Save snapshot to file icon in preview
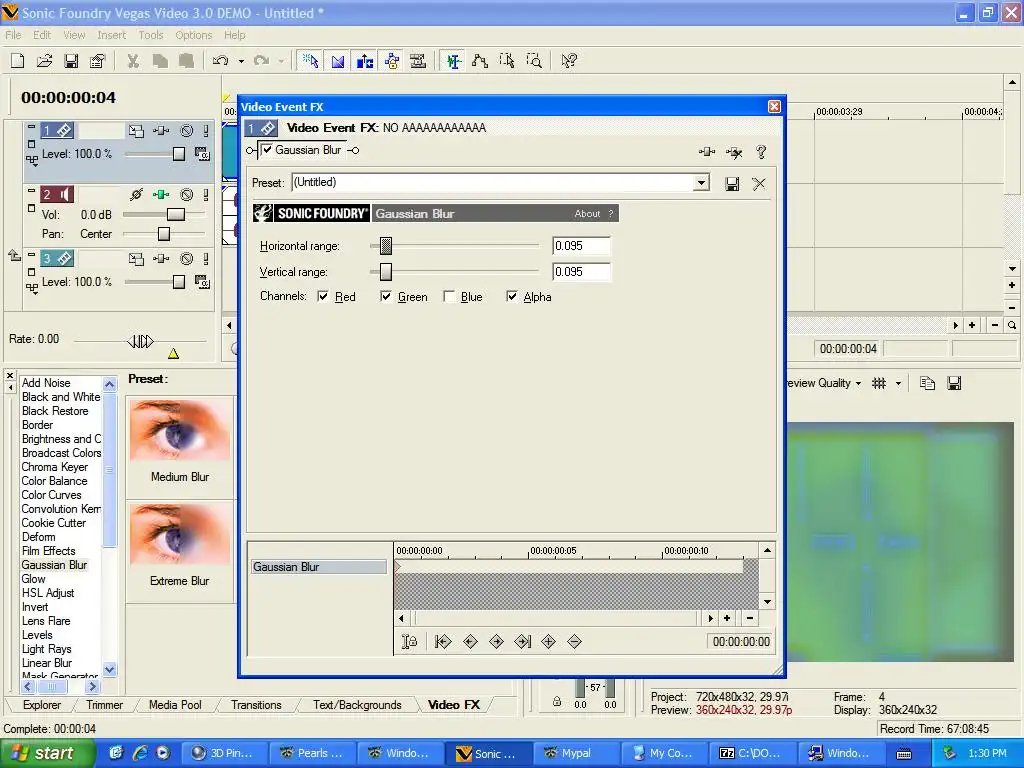Screen dimensions: 1024x768 [x=954, y=383]
